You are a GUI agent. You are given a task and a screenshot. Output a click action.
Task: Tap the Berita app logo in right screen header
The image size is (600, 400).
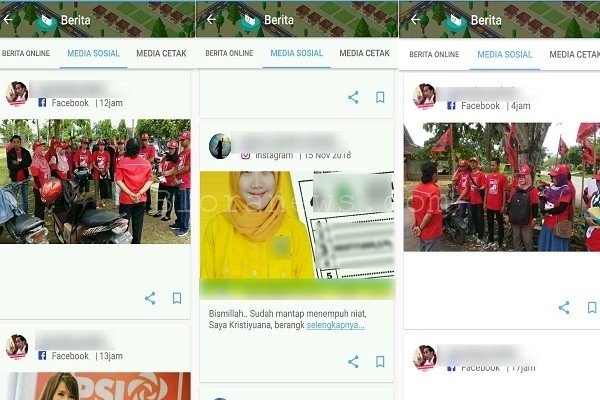pos(457,22)
